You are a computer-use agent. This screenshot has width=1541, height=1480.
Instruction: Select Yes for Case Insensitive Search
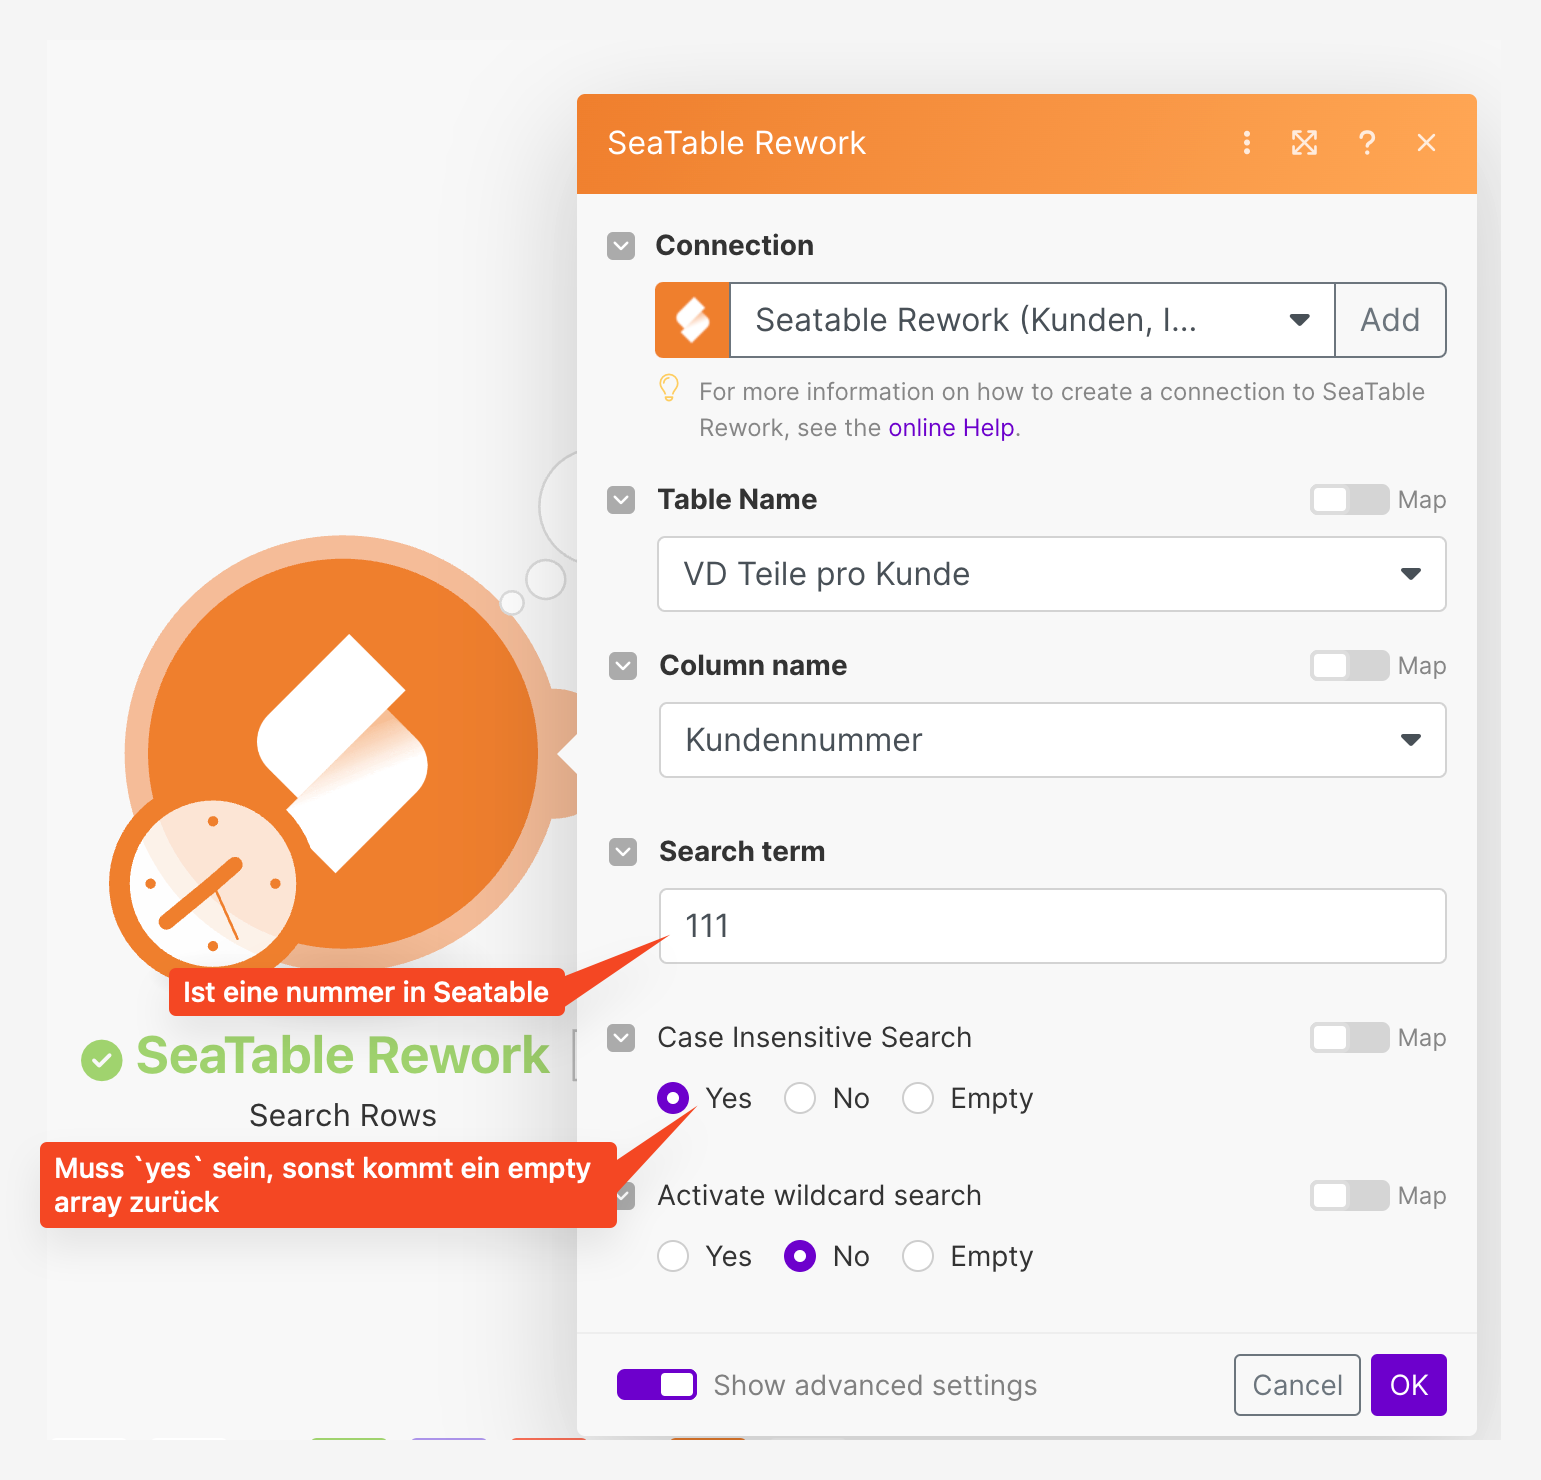tap(673, 1098)
